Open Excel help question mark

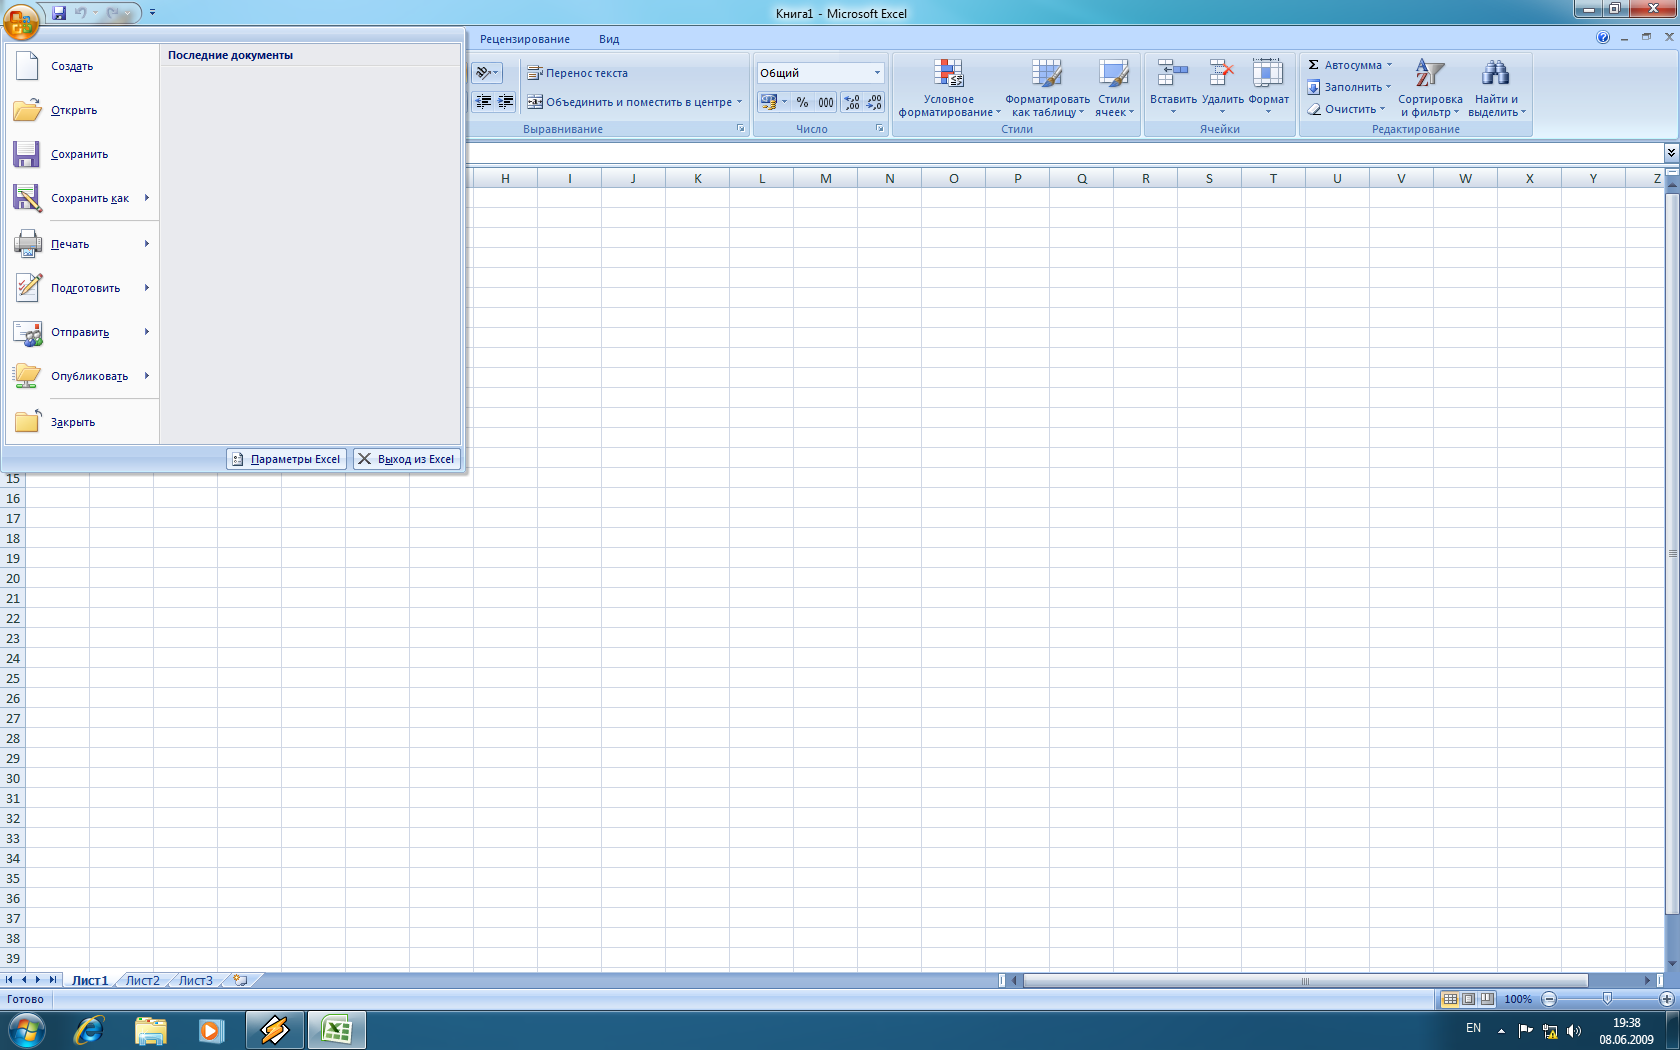pos(1603,38)
